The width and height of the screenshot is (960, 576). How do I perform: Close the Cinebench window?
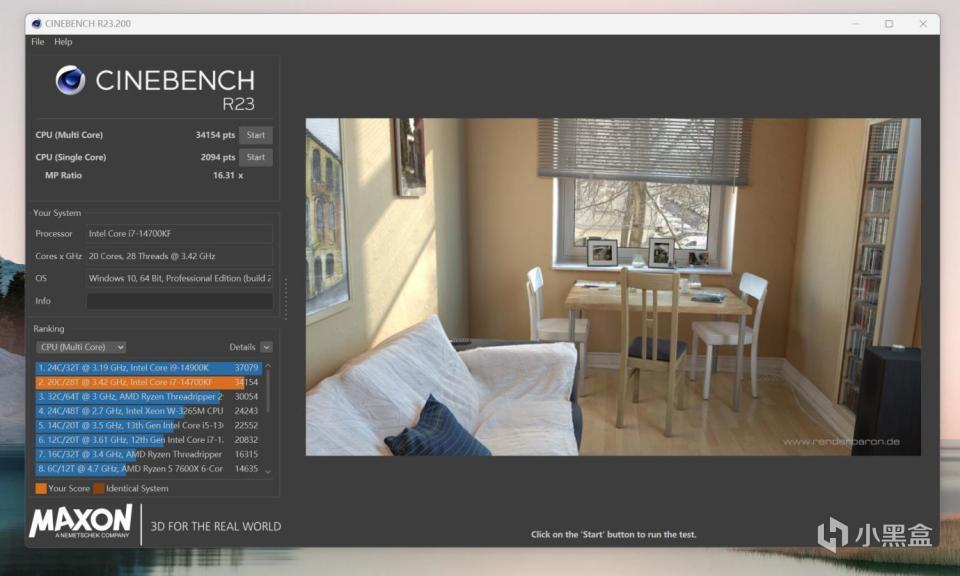coord(923,24)
